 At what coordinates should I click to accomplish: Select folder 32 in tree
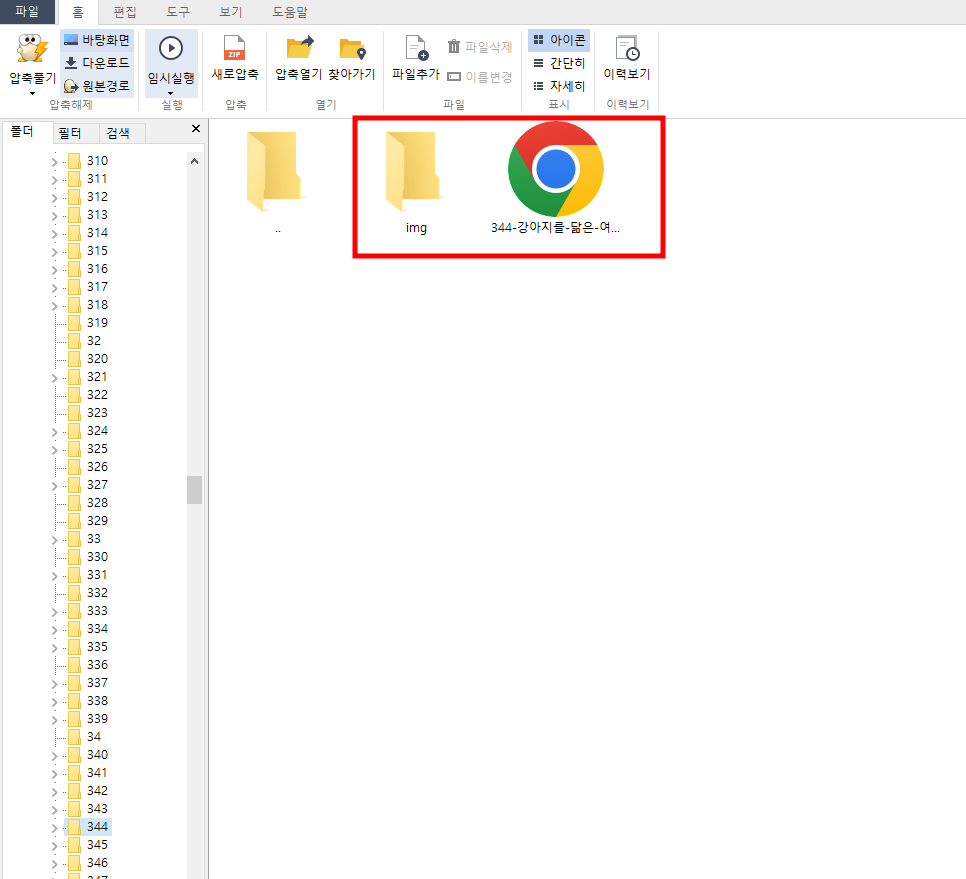tap(94, 341)
